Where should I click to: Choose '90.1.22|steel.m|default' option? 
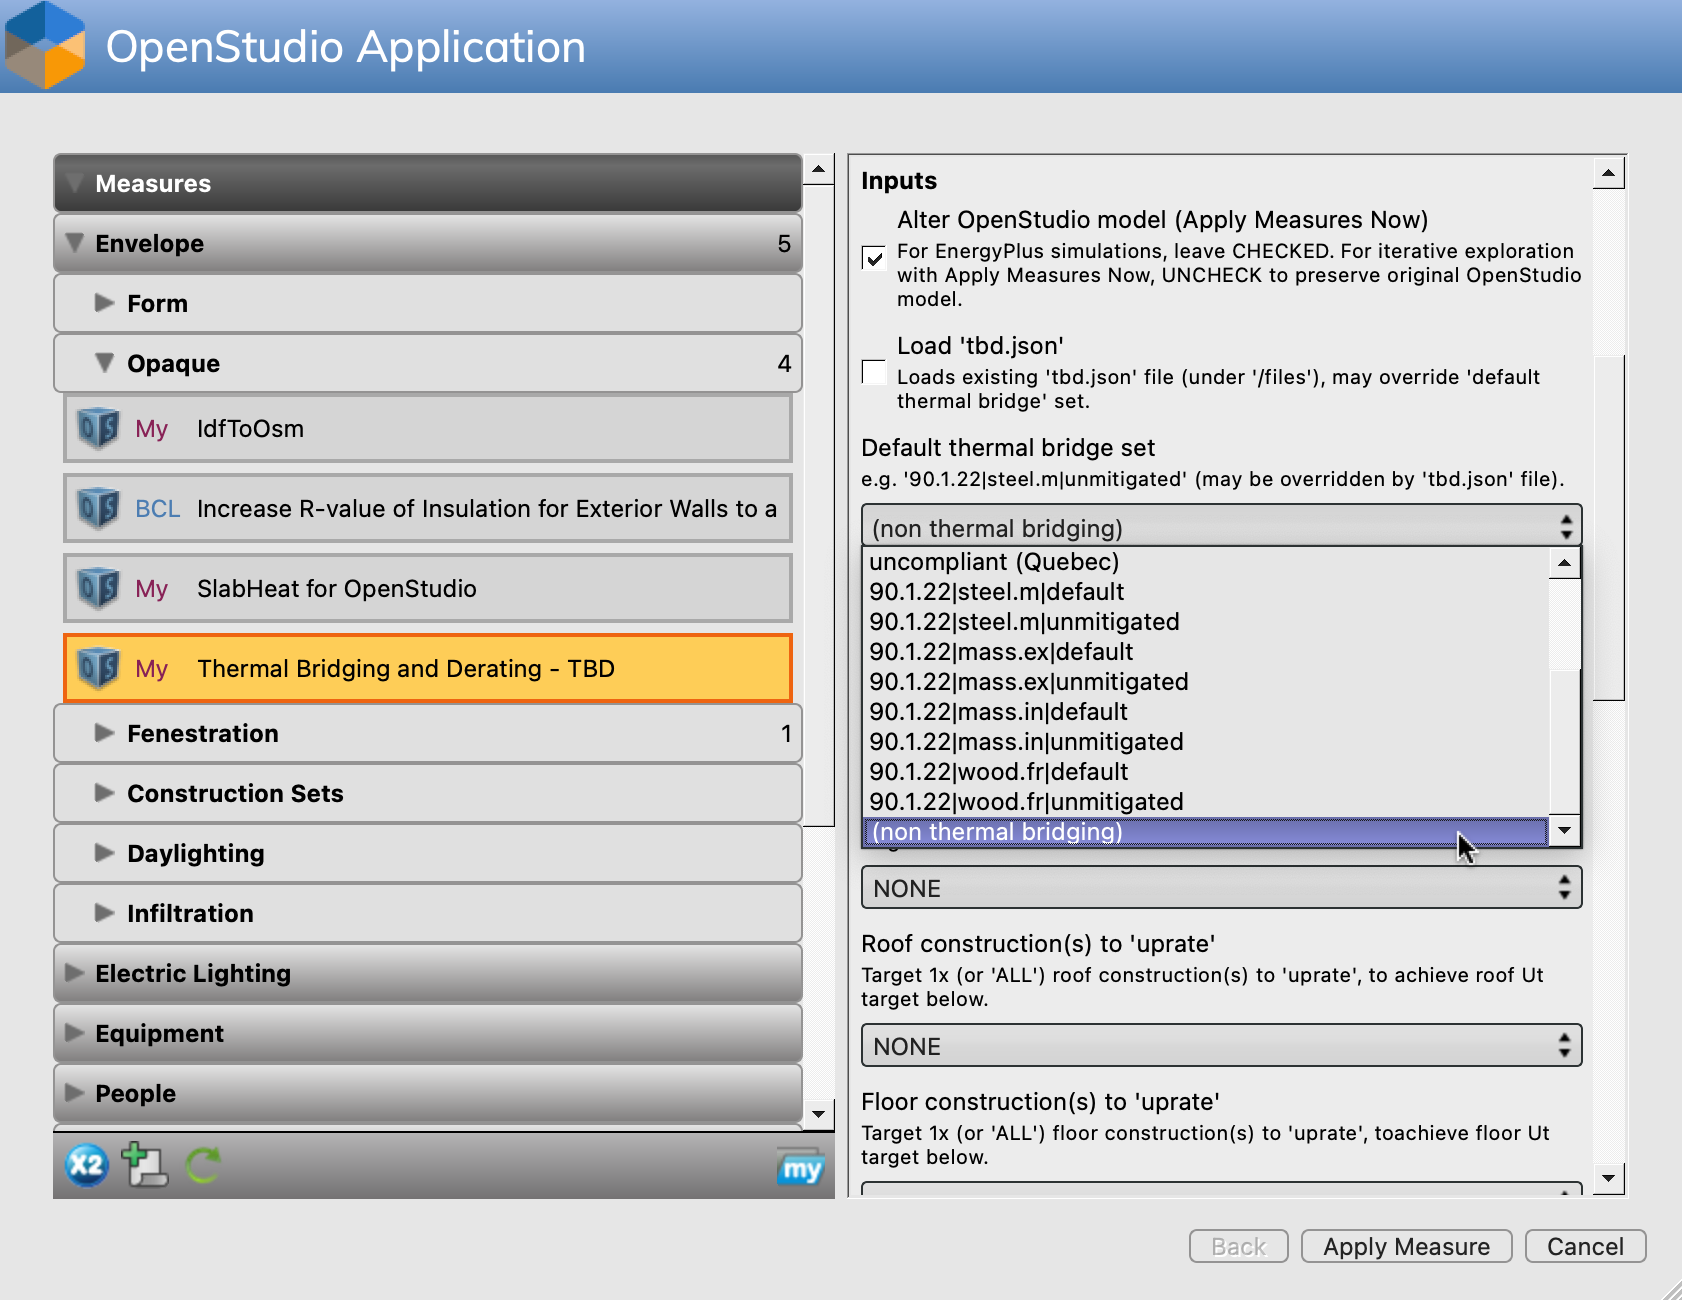tap(1206, 592)
